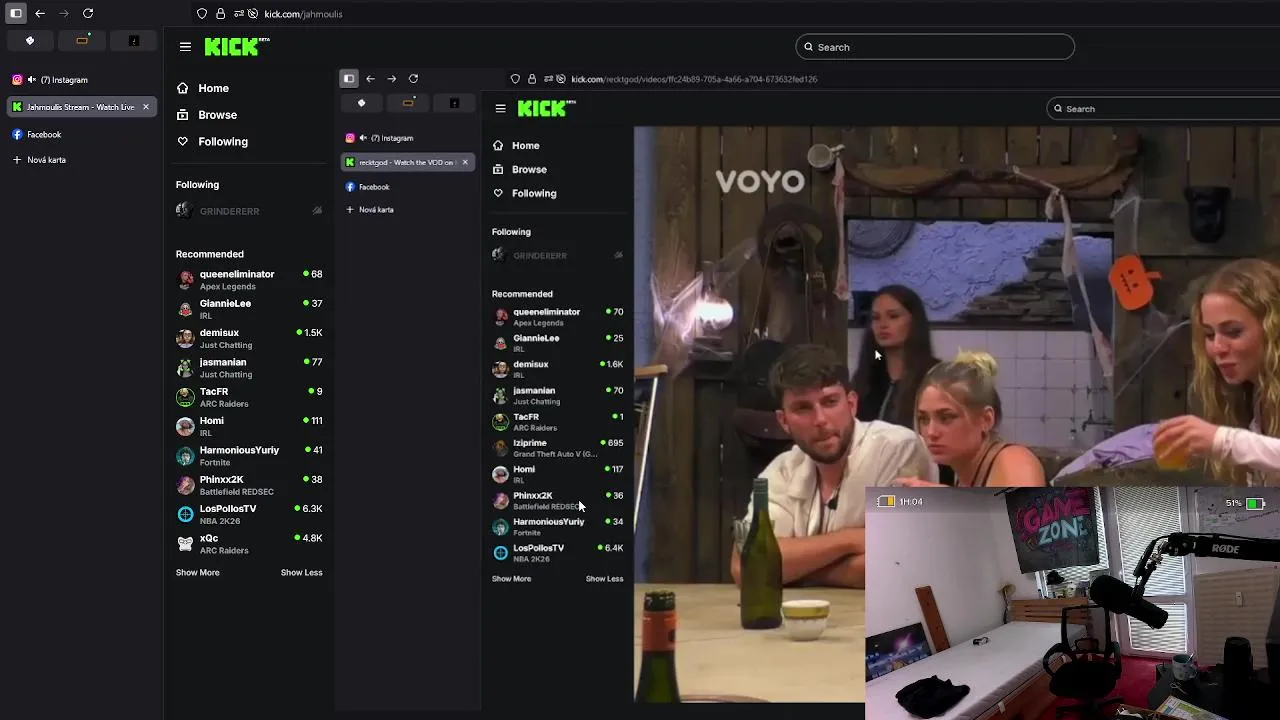Viewport: 1280px width, 720px height.
Task: Open jasmanian channel in outer Recommended list
Action: point(249,368)
